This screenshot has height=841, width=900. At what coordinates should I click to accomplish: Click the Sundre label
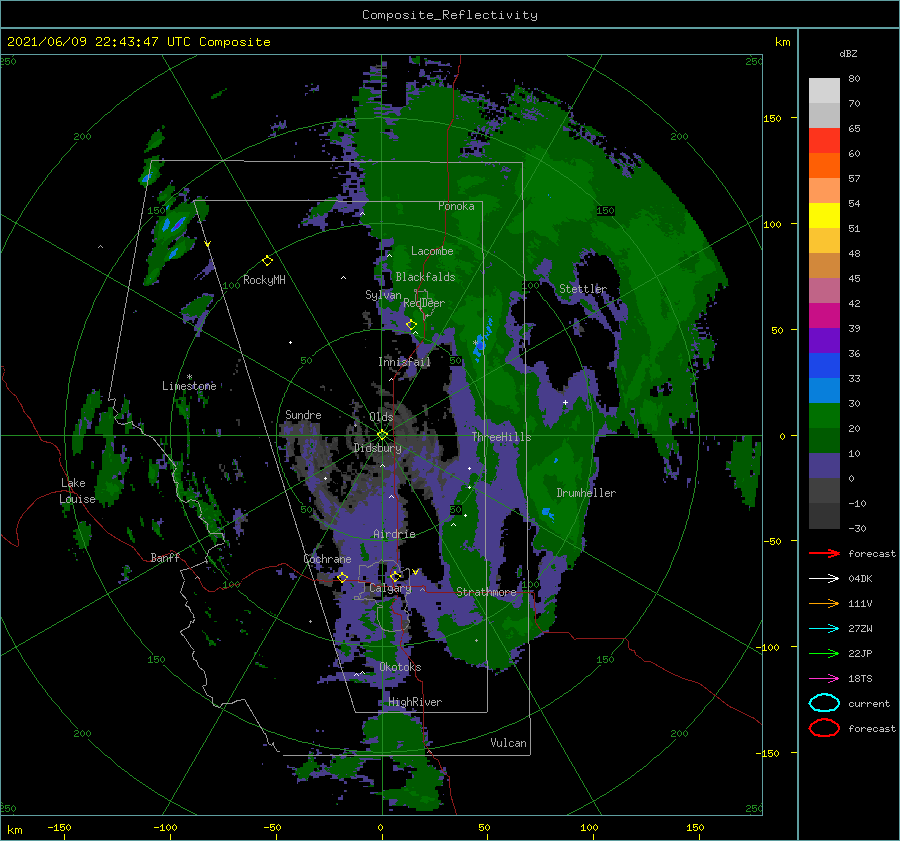tap(303, 414)
